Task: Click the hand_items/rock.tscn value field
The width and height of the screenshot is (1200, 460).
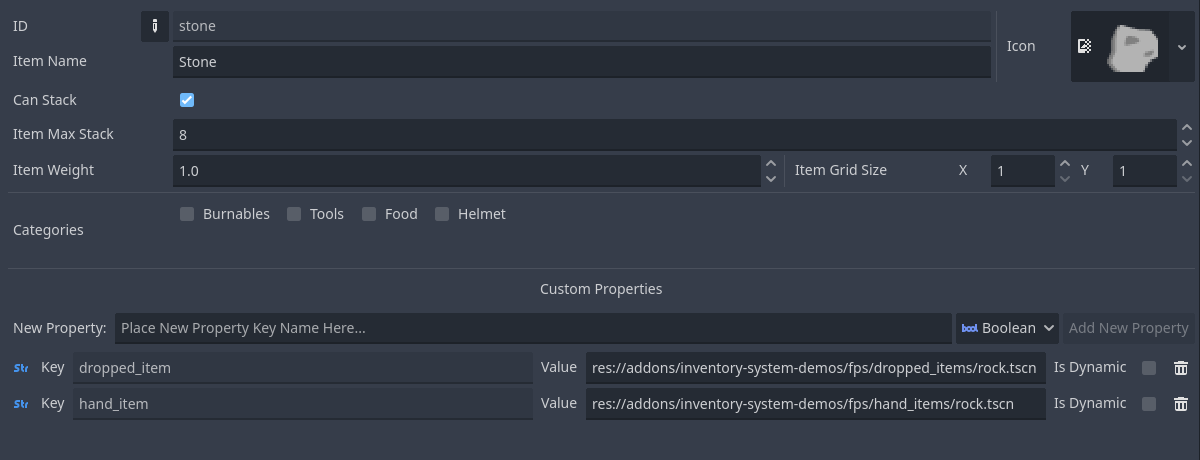Action: (816, 404)
